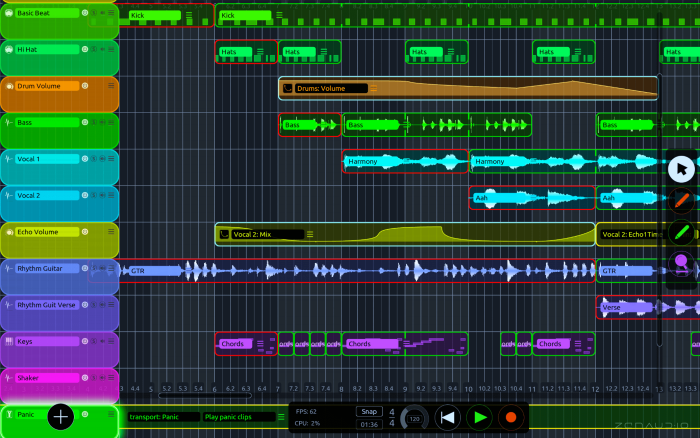
Task: Click the waveform icon on Bass track
Action: pos(9,122)
